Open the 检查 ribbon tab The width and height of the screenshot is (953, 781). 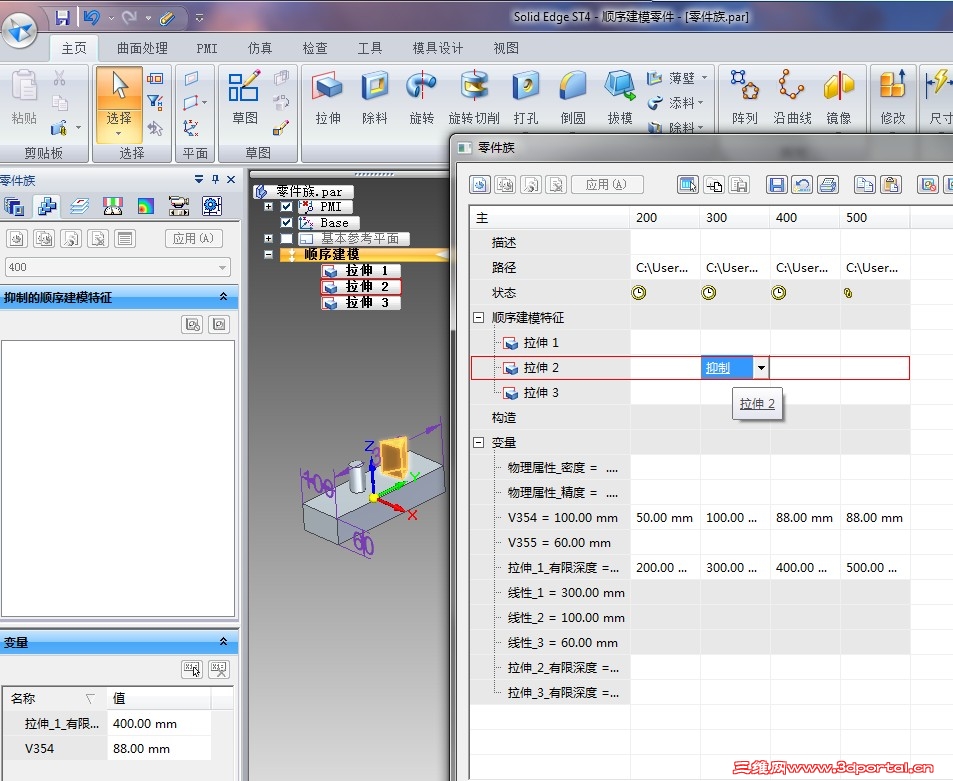pyautogui.click(x=315, y=48)
